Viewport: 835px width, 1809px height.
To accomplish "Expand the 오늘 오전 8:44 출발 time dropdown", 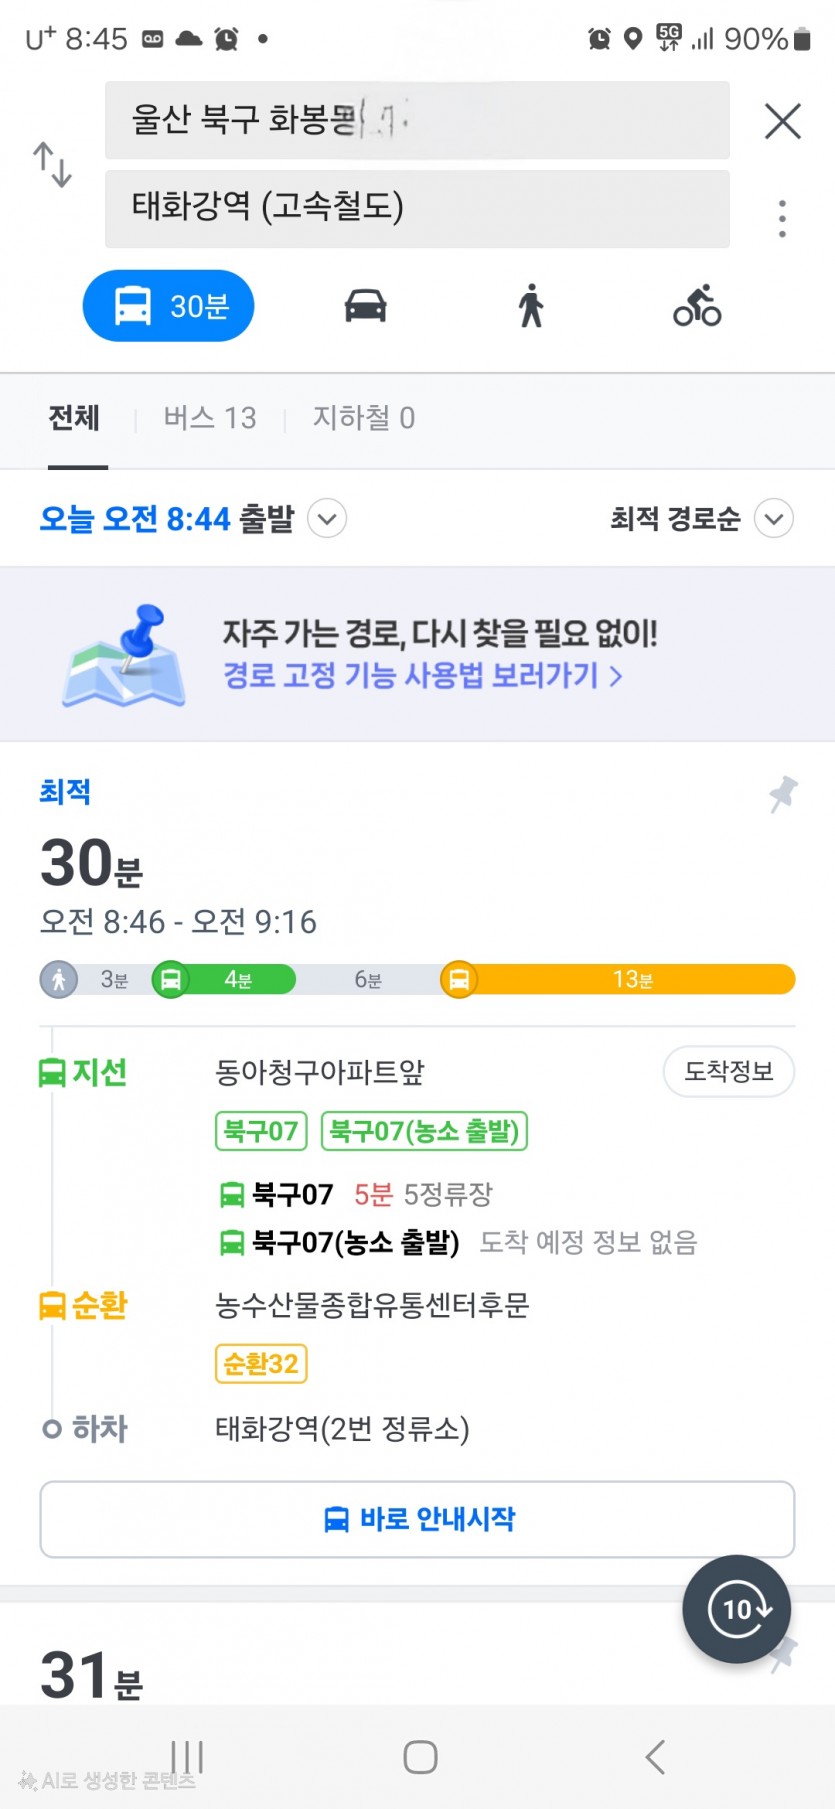I will [x=327, y=519].
